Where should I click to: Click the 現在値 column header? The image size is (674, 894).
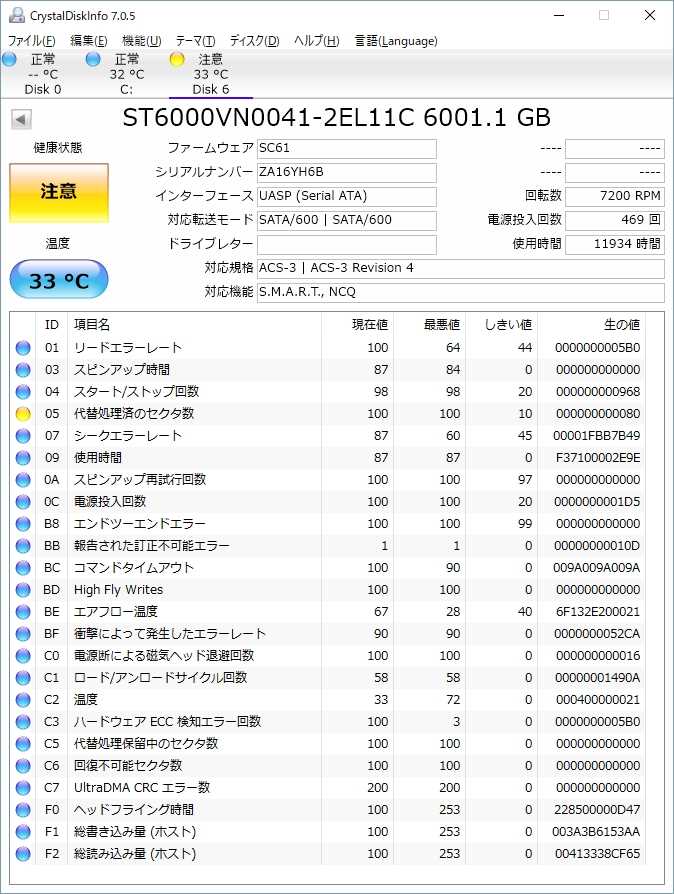(x=370, y=325)
